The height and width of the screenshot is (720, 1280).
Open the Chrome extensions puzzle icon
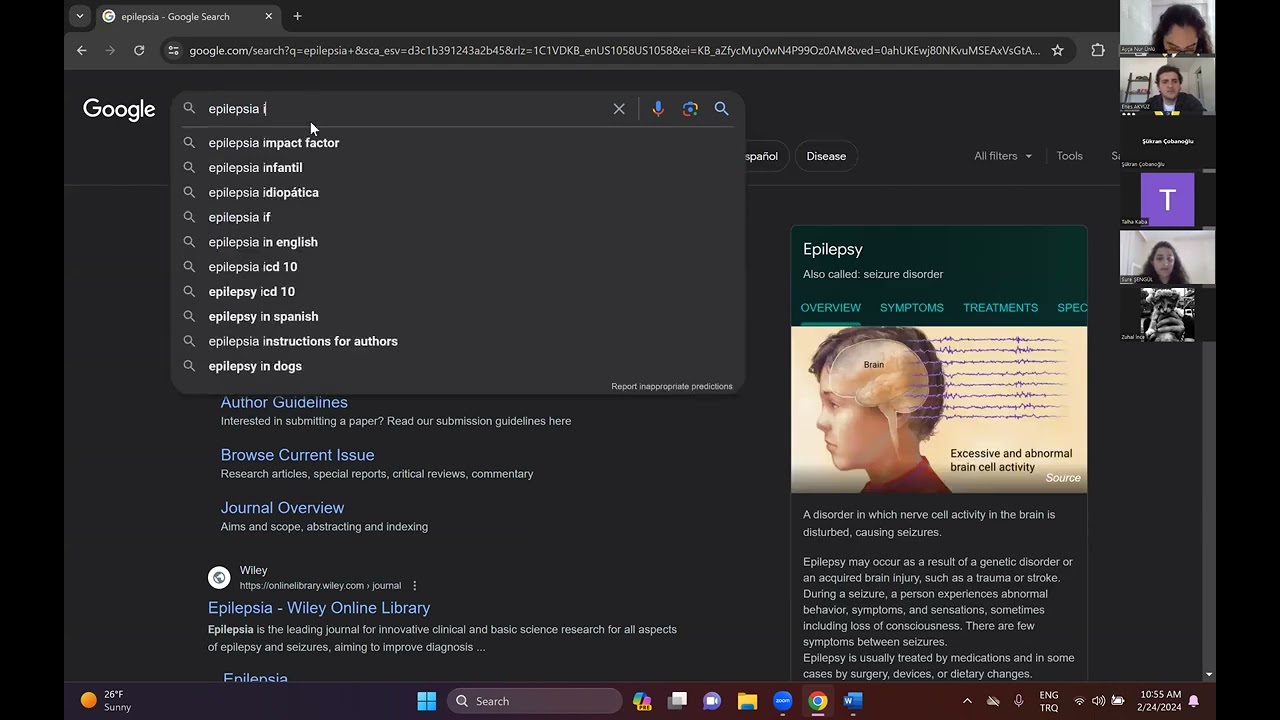[x=1098, y=50]
